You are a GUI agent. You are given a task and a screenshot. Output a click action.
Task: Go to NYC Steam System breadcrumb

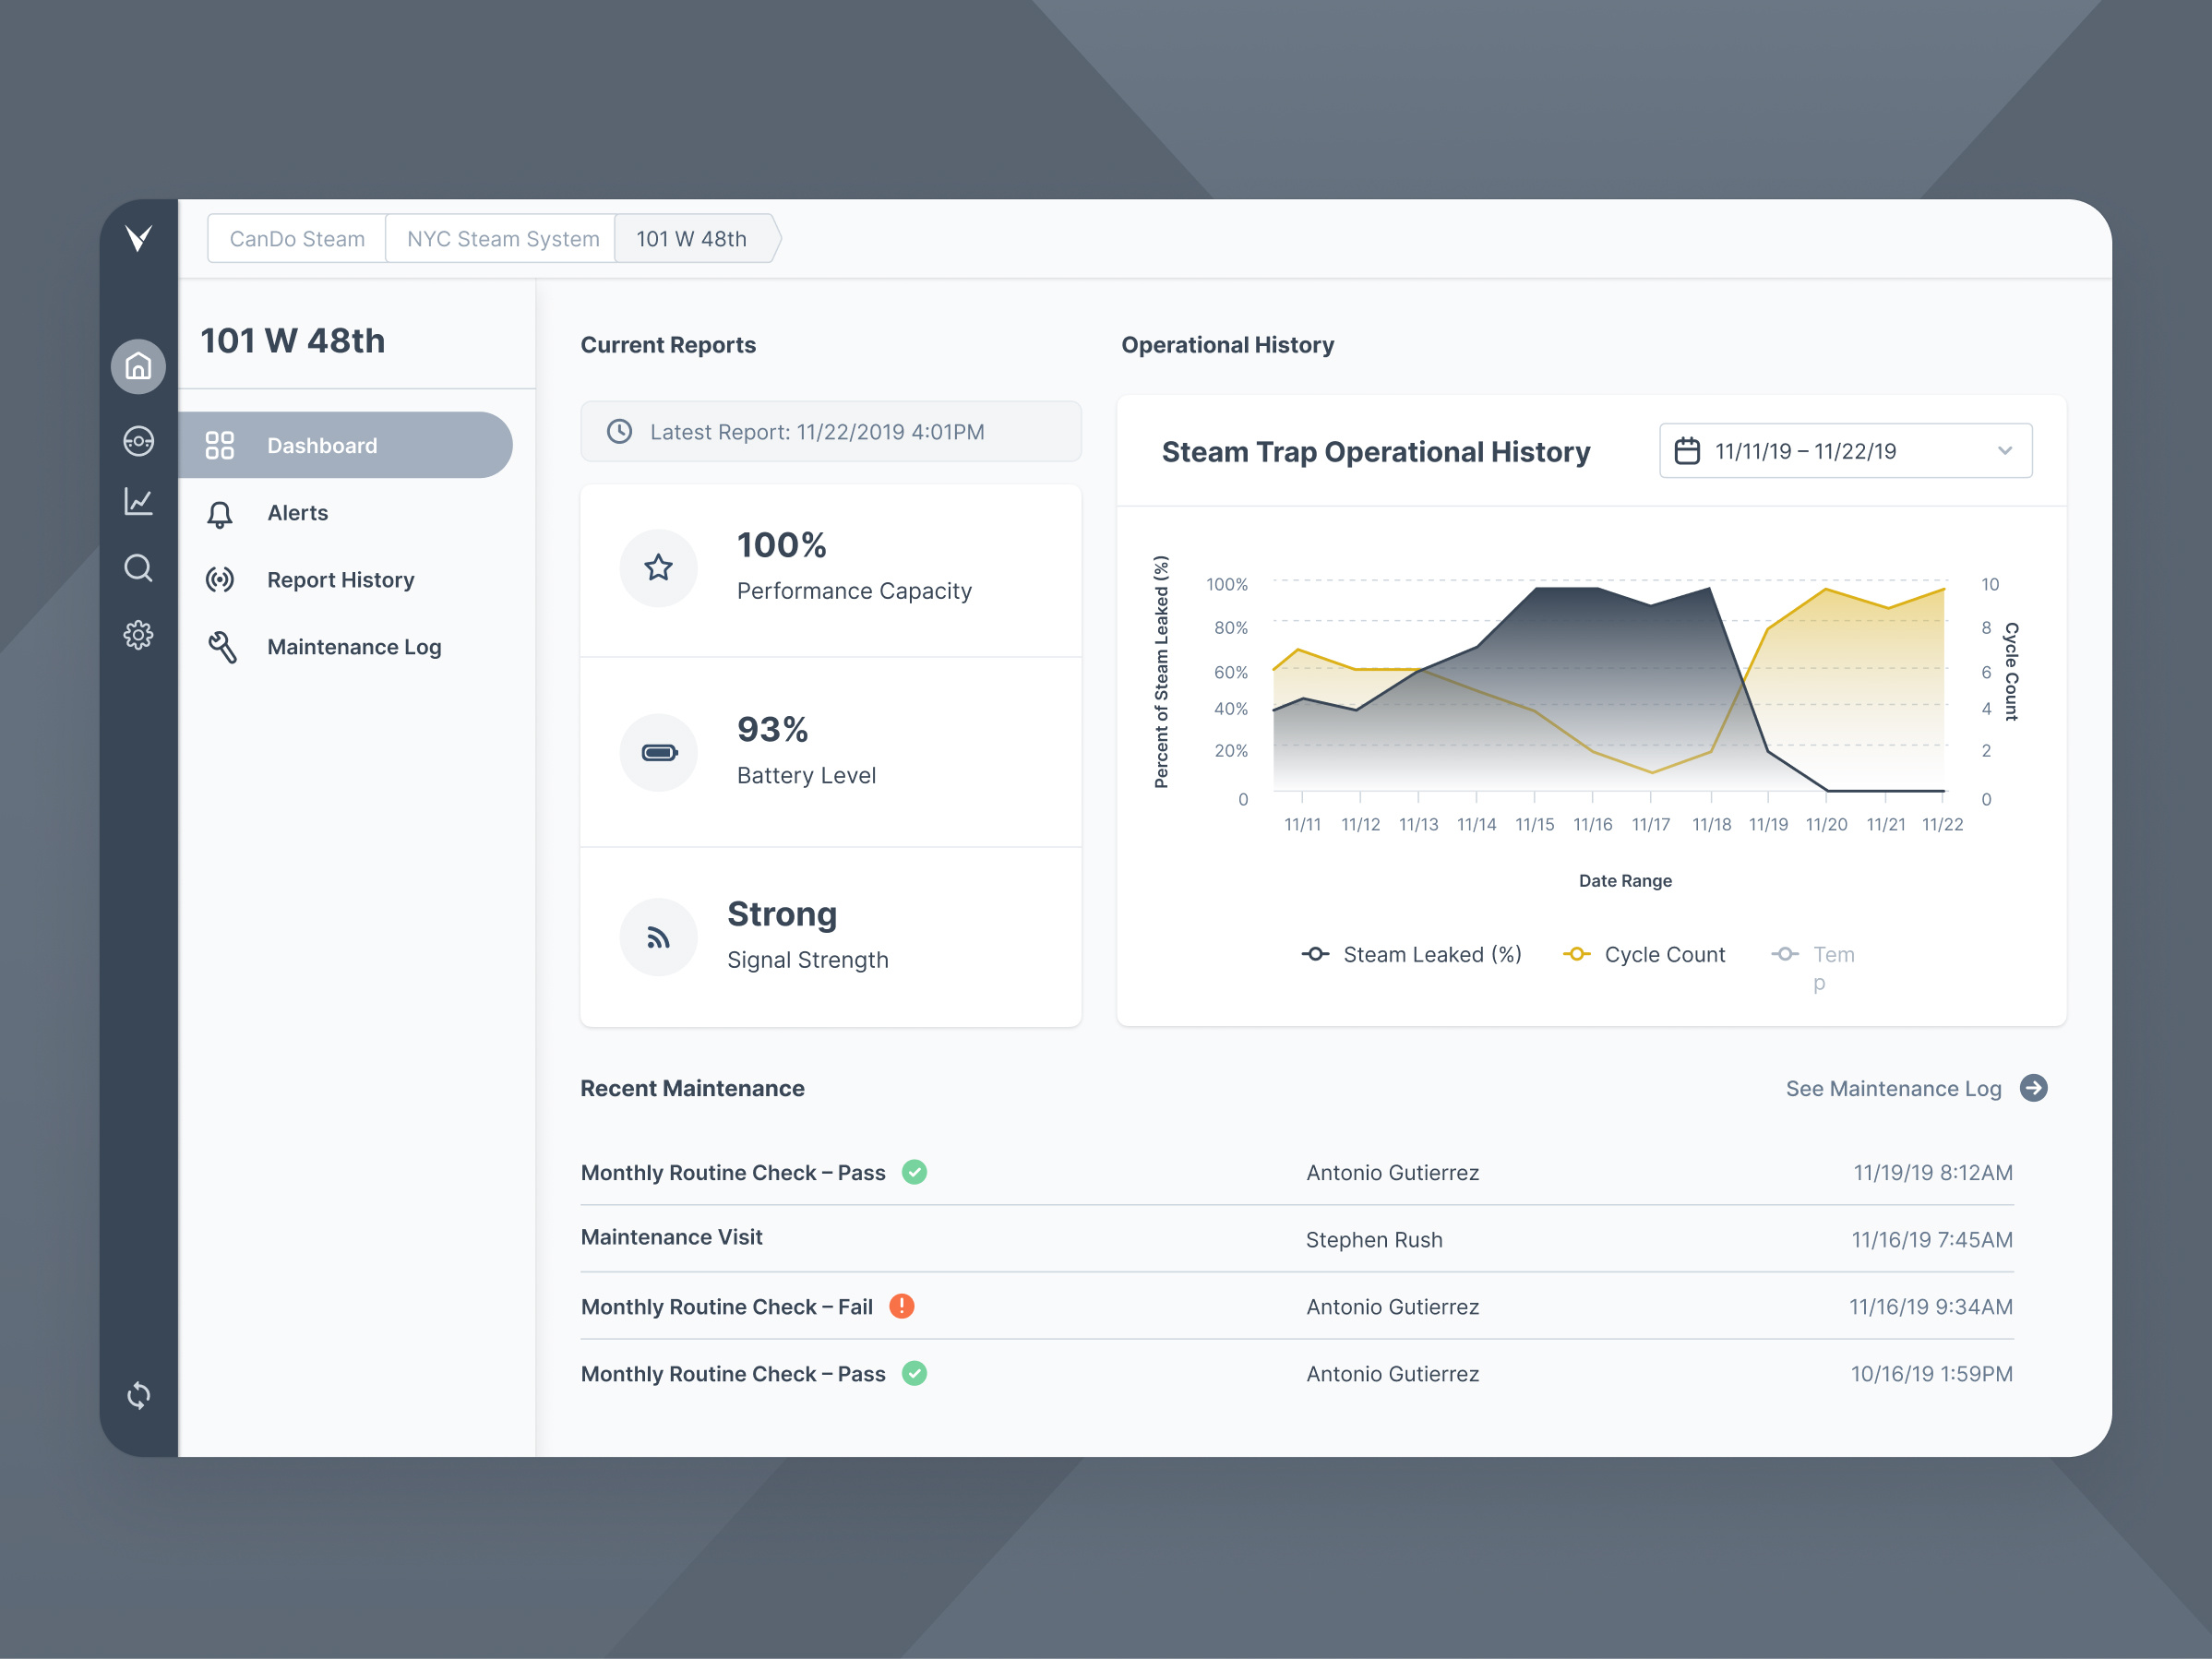(x=502, y=239)
